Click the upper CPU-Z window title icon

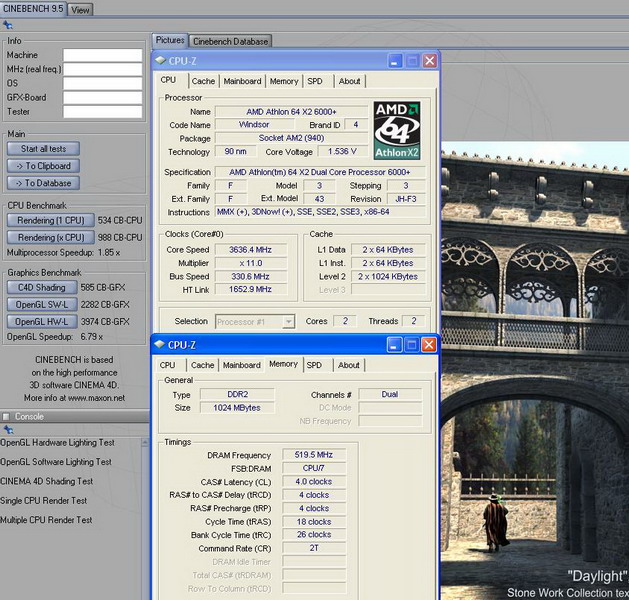pos(160,61)
